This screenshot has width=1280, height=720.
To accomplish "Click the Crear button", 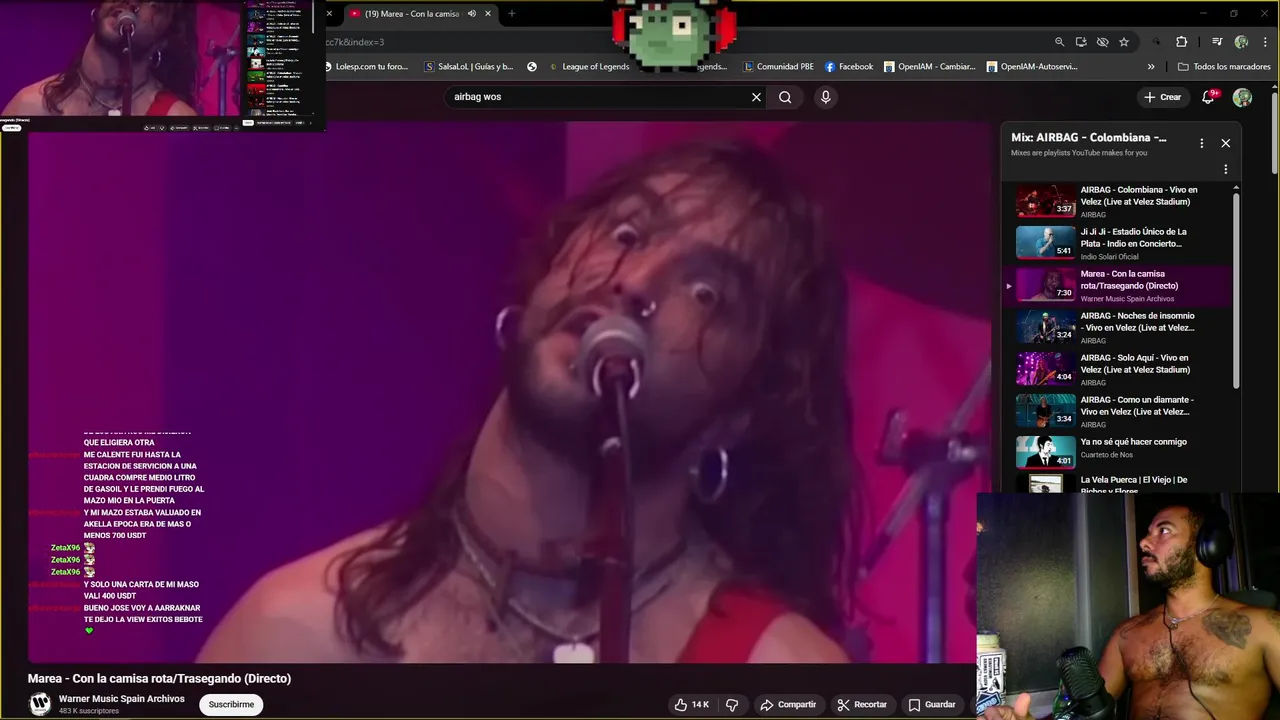I will (x=1162, y=97).
